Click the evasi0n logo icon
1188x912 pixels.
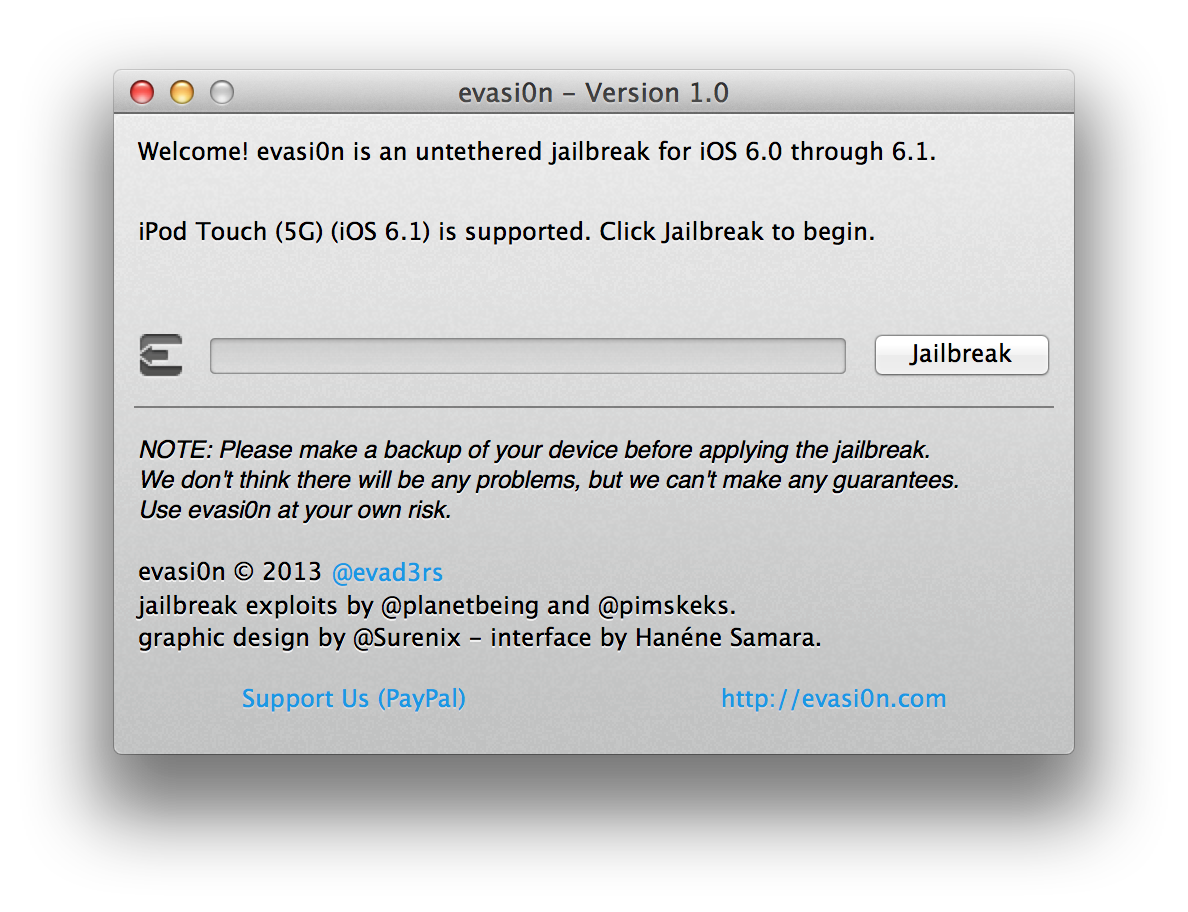pyautogui.click(x=161, y=355)
